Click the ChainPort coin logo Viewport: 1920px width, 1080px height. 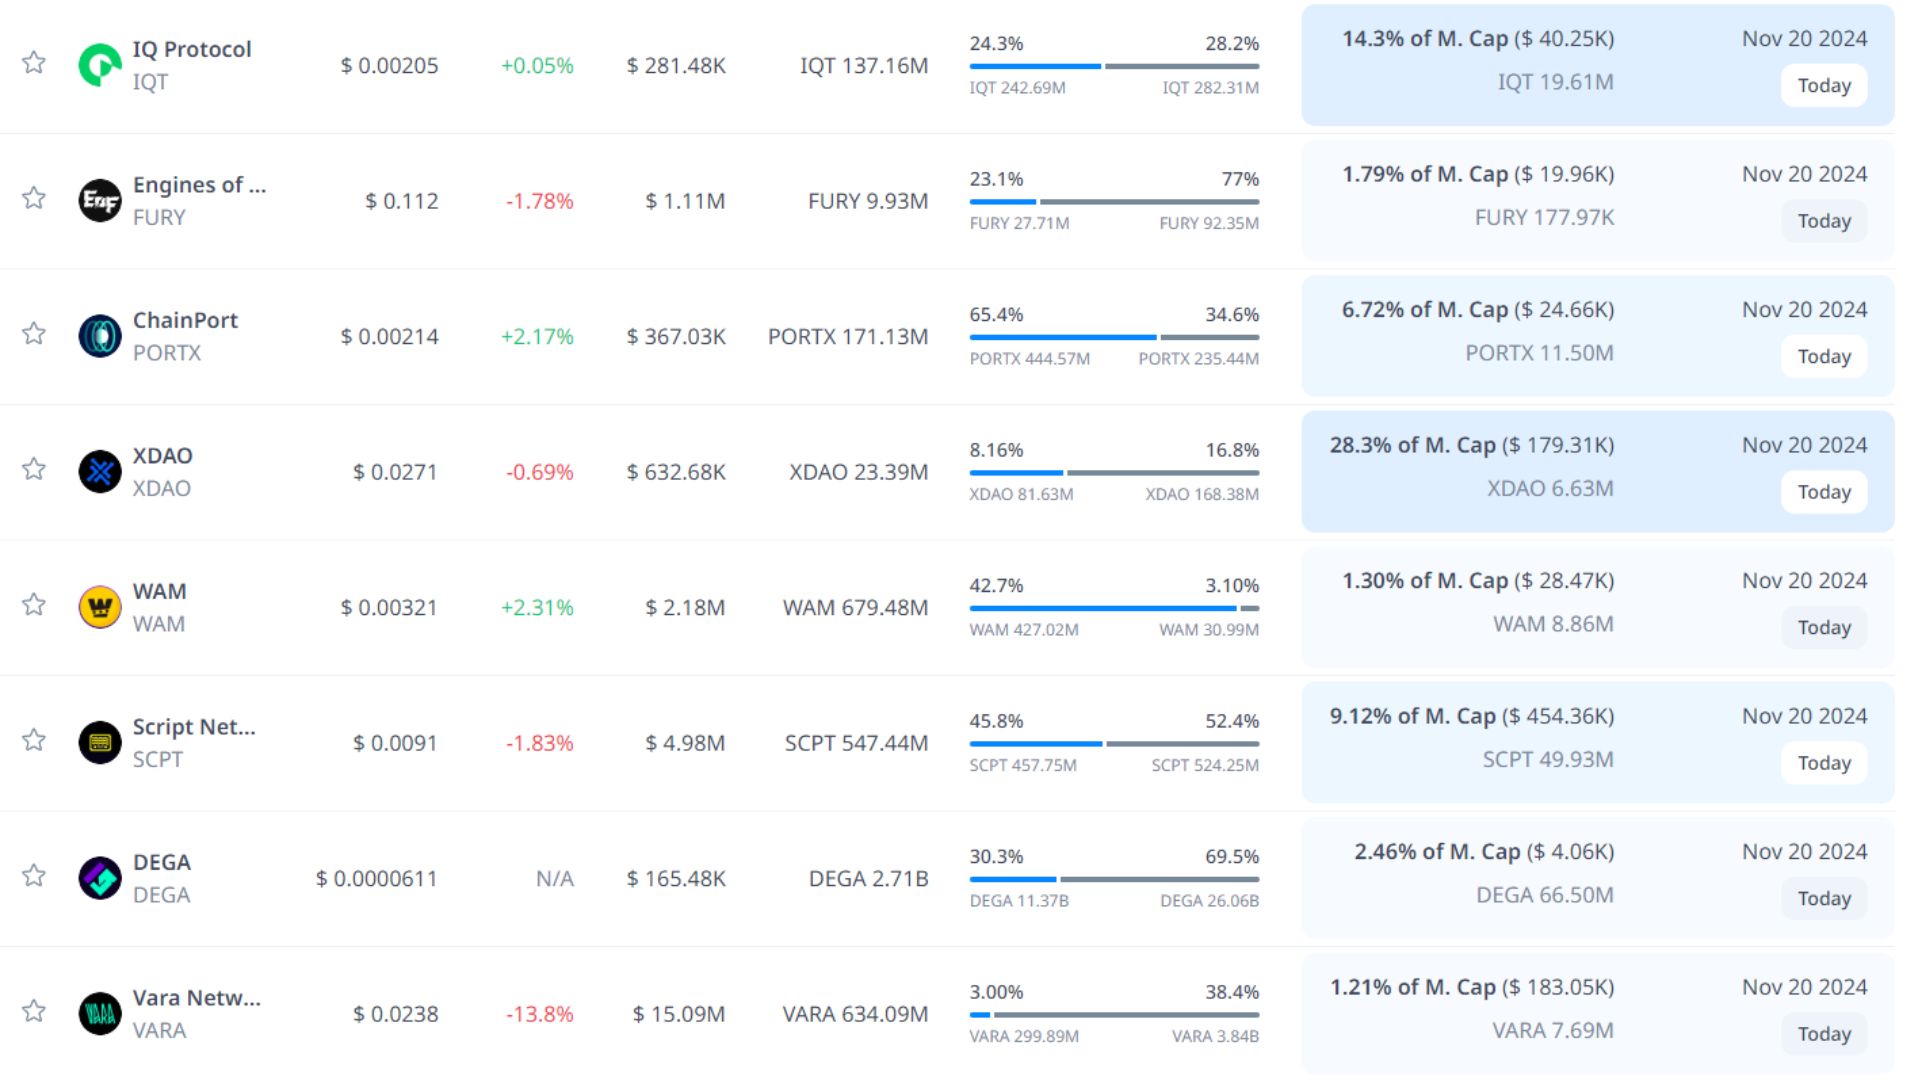pos(100,336)
